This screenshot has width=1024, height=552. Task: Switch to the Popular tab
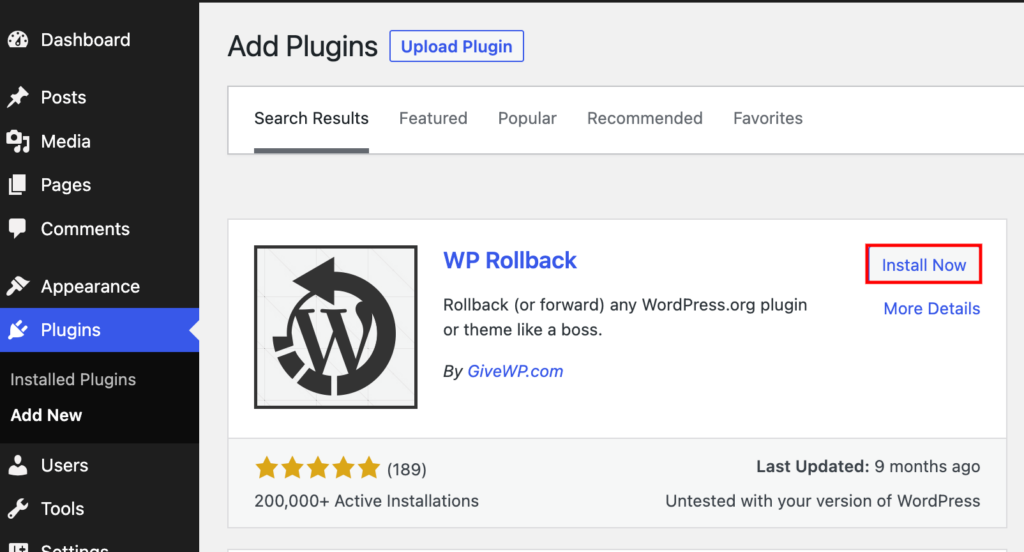point(527,118)
